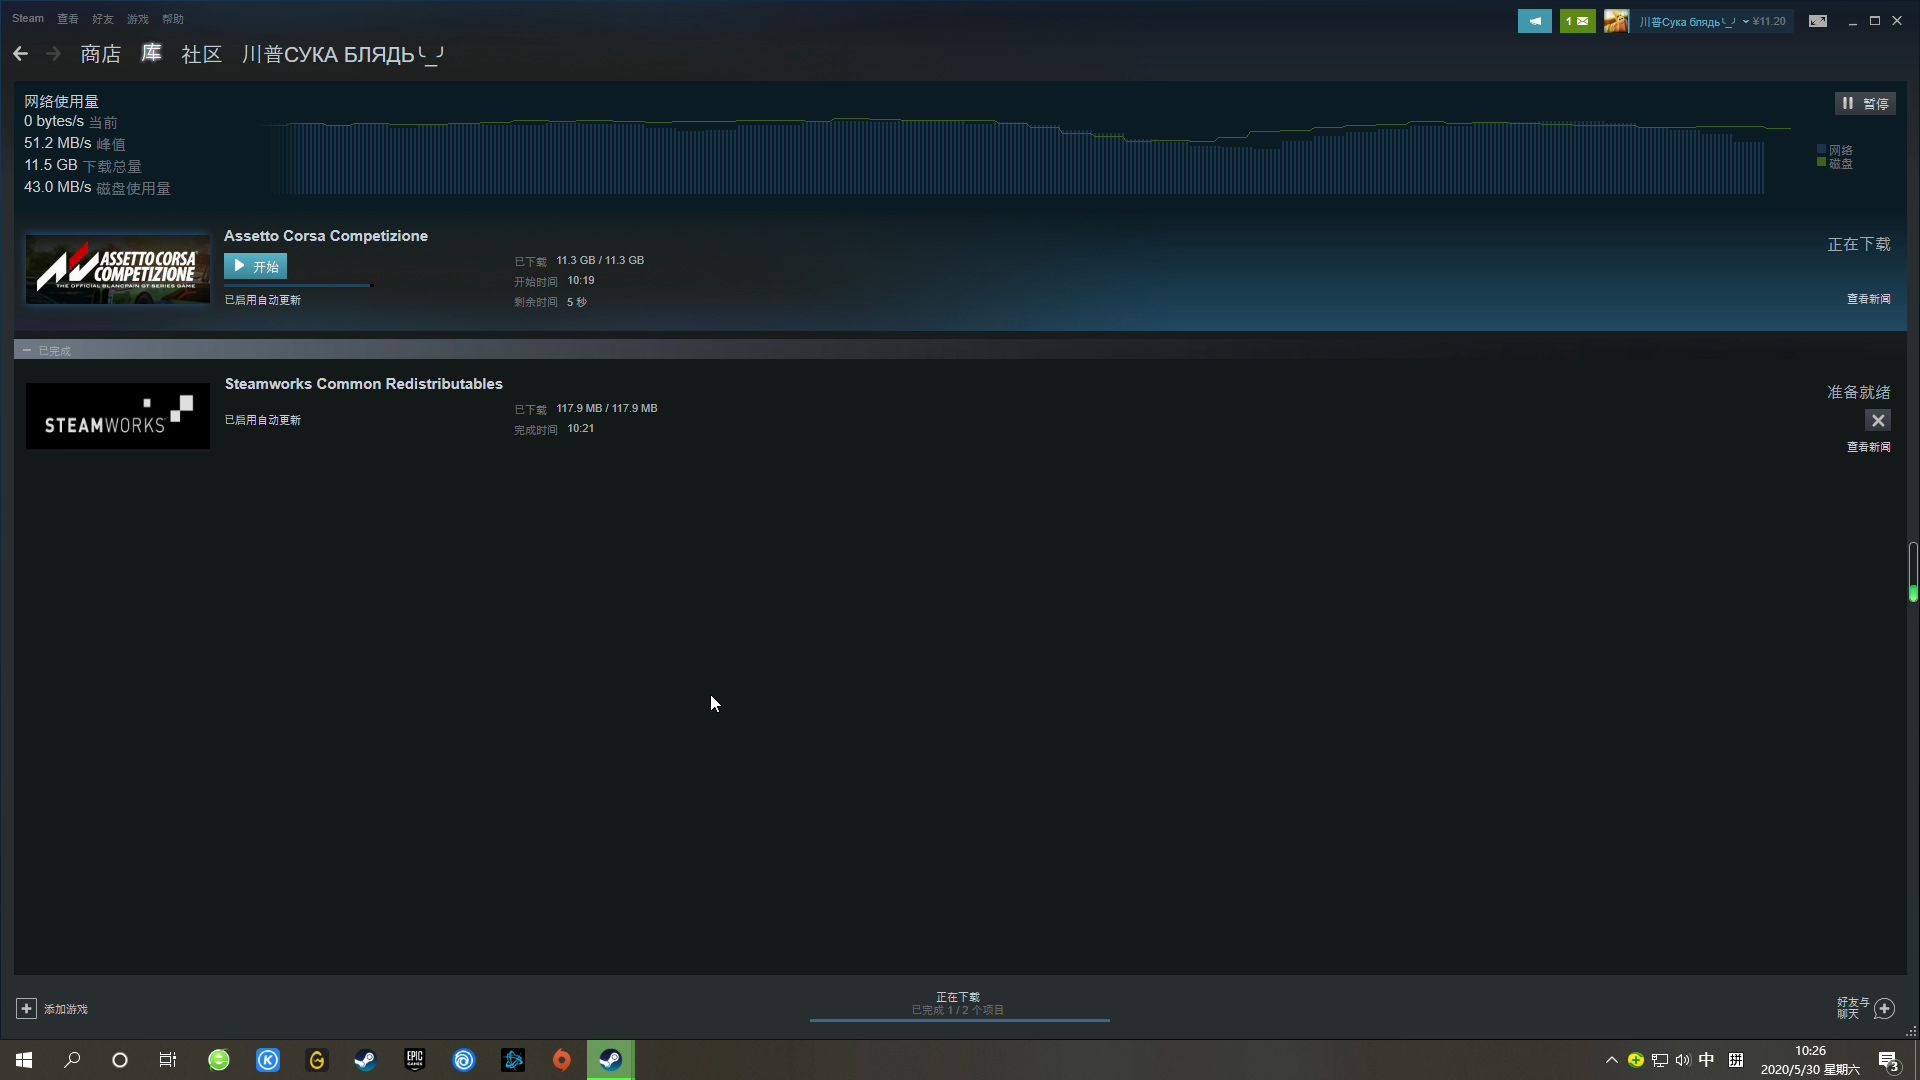
Task: Collapse the 已完成 completed section
Action: tap(27, 350)
